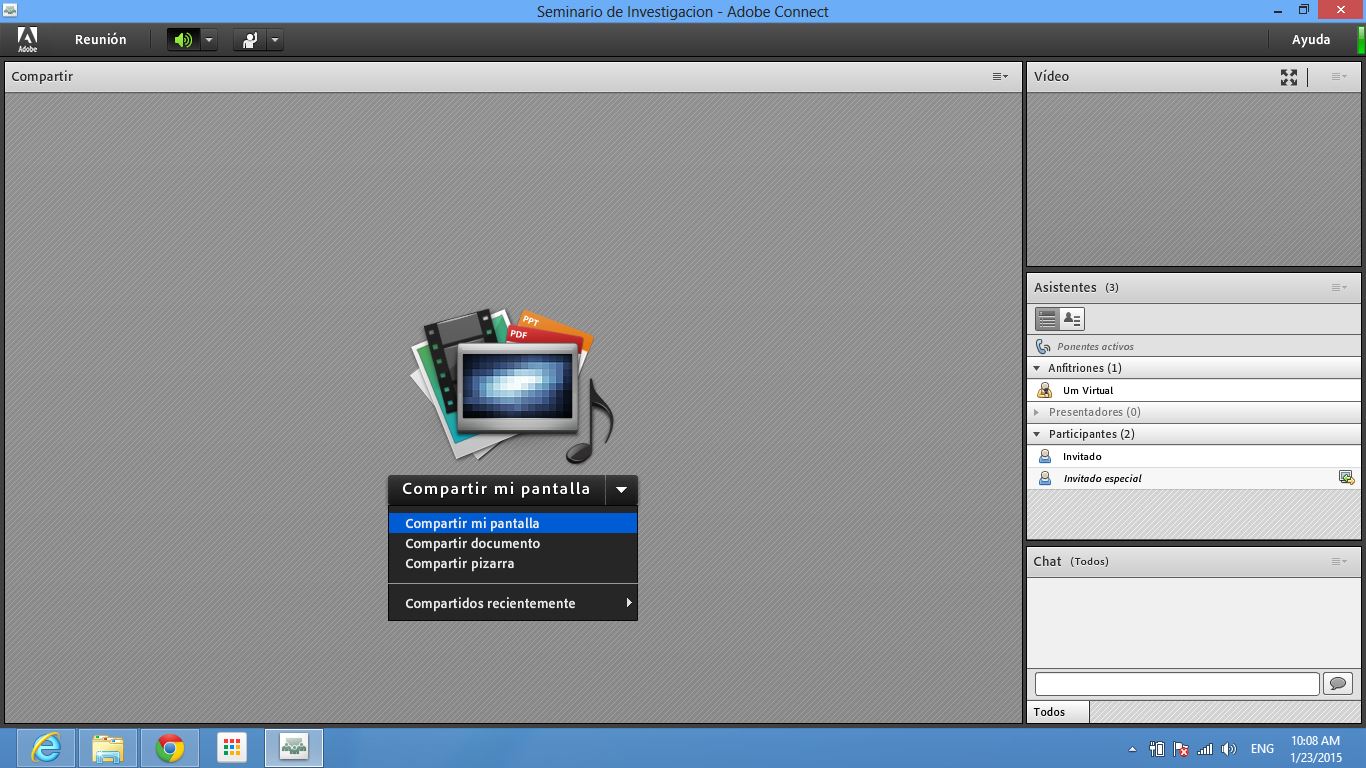Select participant Invitado

coord(1193,456)
